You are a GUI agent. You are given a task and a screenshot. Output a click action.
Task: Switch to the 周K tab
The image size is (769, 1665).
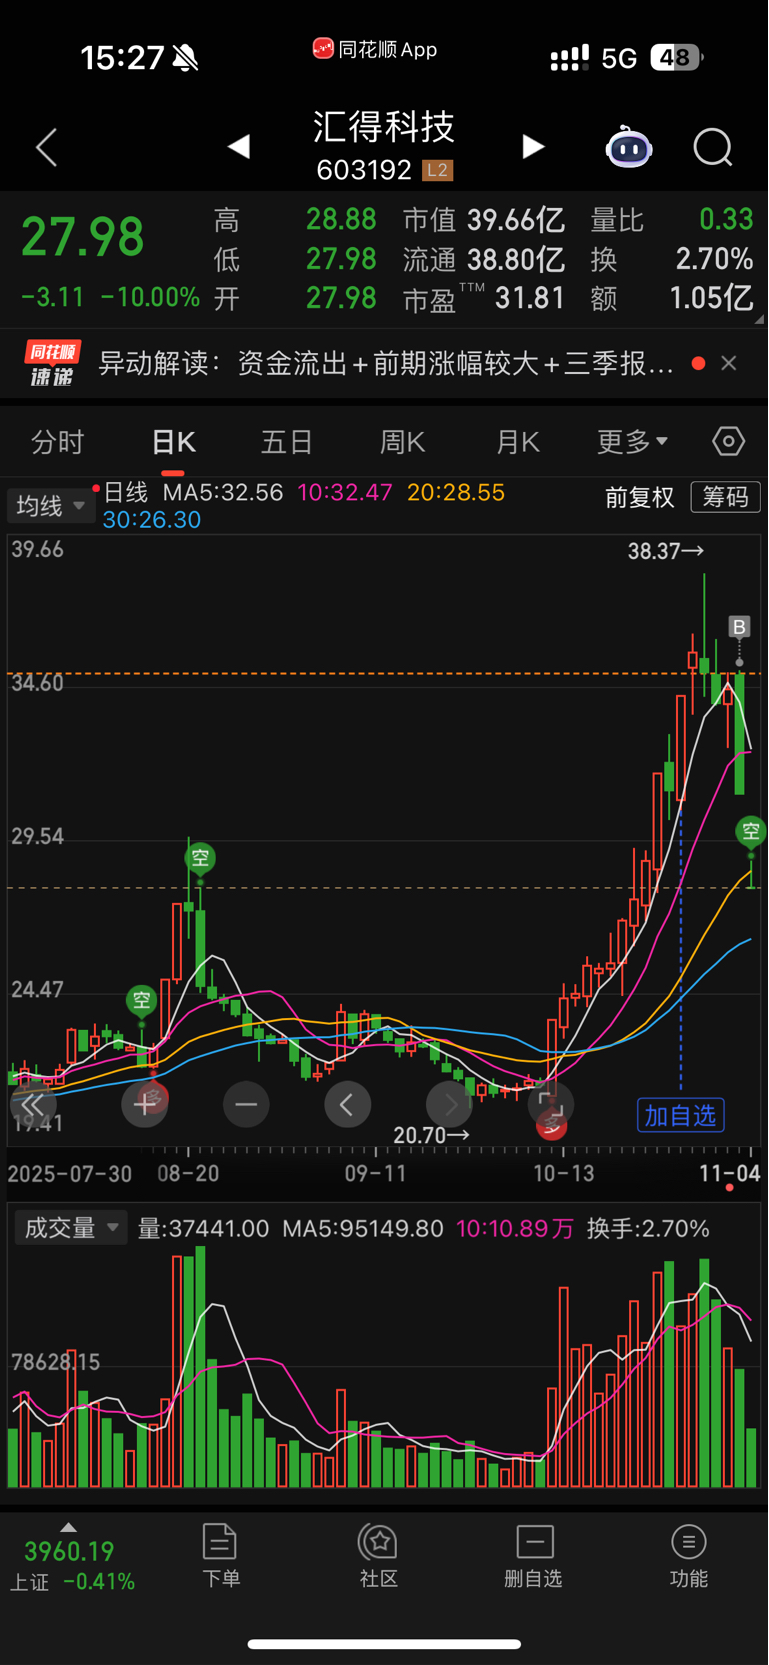click(x=402, y=441)
